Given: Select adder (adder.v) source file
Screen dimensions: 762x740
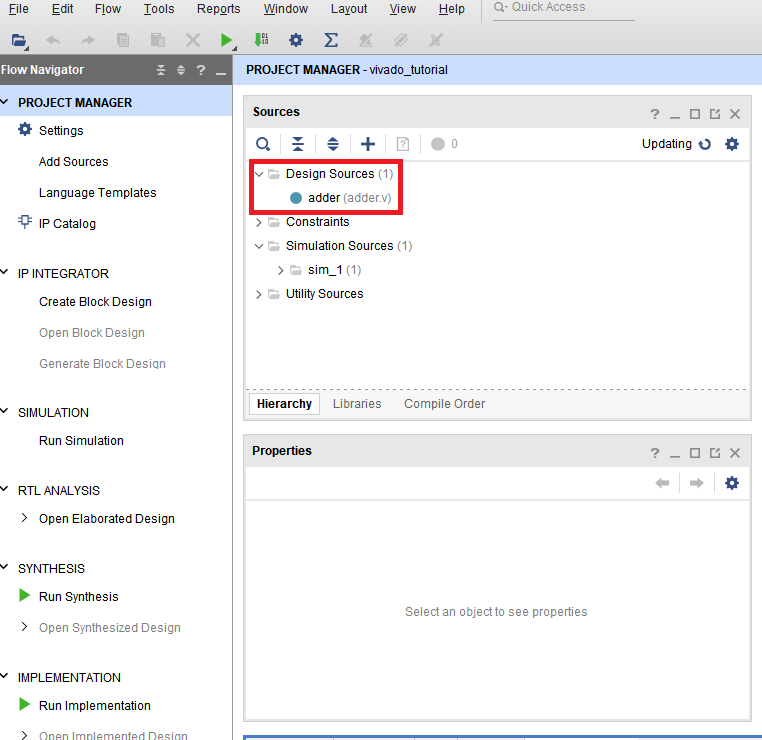Looking at the screenshot, I should [x=340, y=198].
